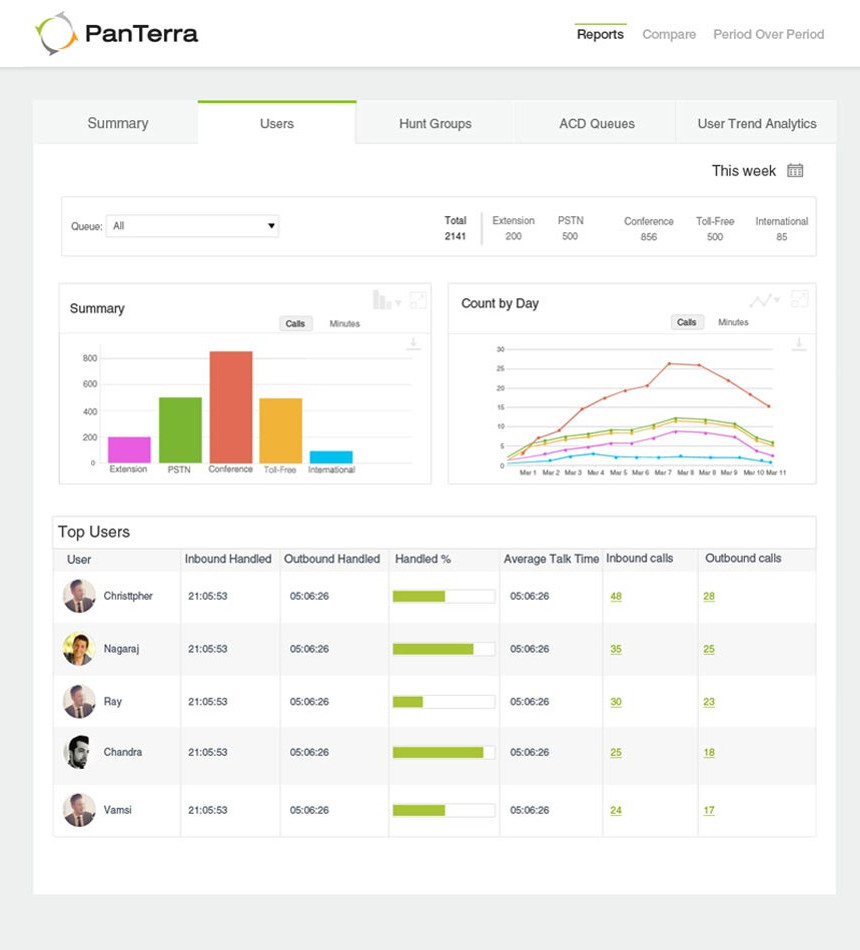Screen dimensions: 860x950
Task: Click the PanTerra logo
Action: tap(116, 34)
